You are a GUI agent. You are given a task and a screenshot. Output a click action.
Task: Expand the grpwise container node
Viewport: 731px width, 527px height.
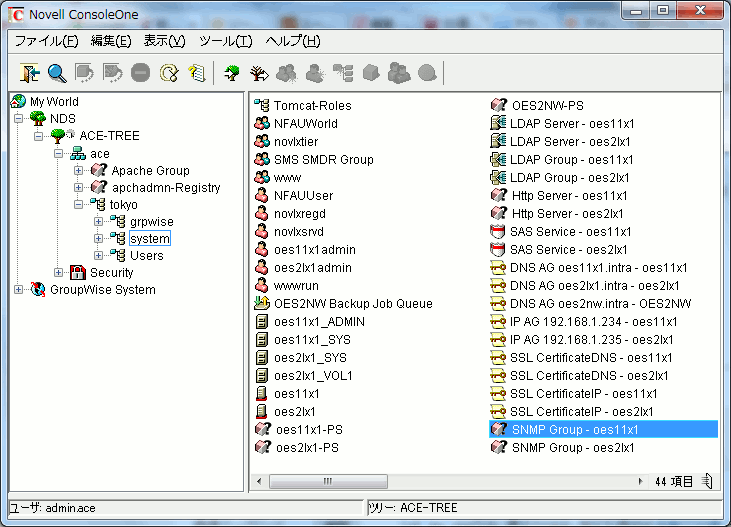(x=98, y=222)
